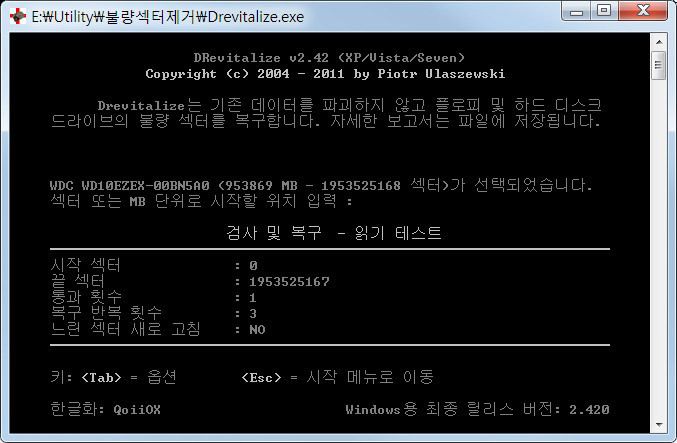Click the DRevitalize v2.42 header line
This screenshot has width=677, height=443.
[x=329, y=58]
